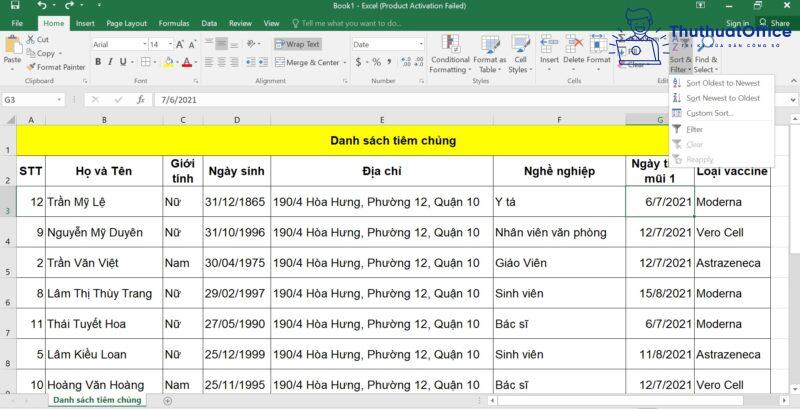Viewport: 800px width, 409px height.
Task: Apply middle vertical alignment
Action: point(221,44)
